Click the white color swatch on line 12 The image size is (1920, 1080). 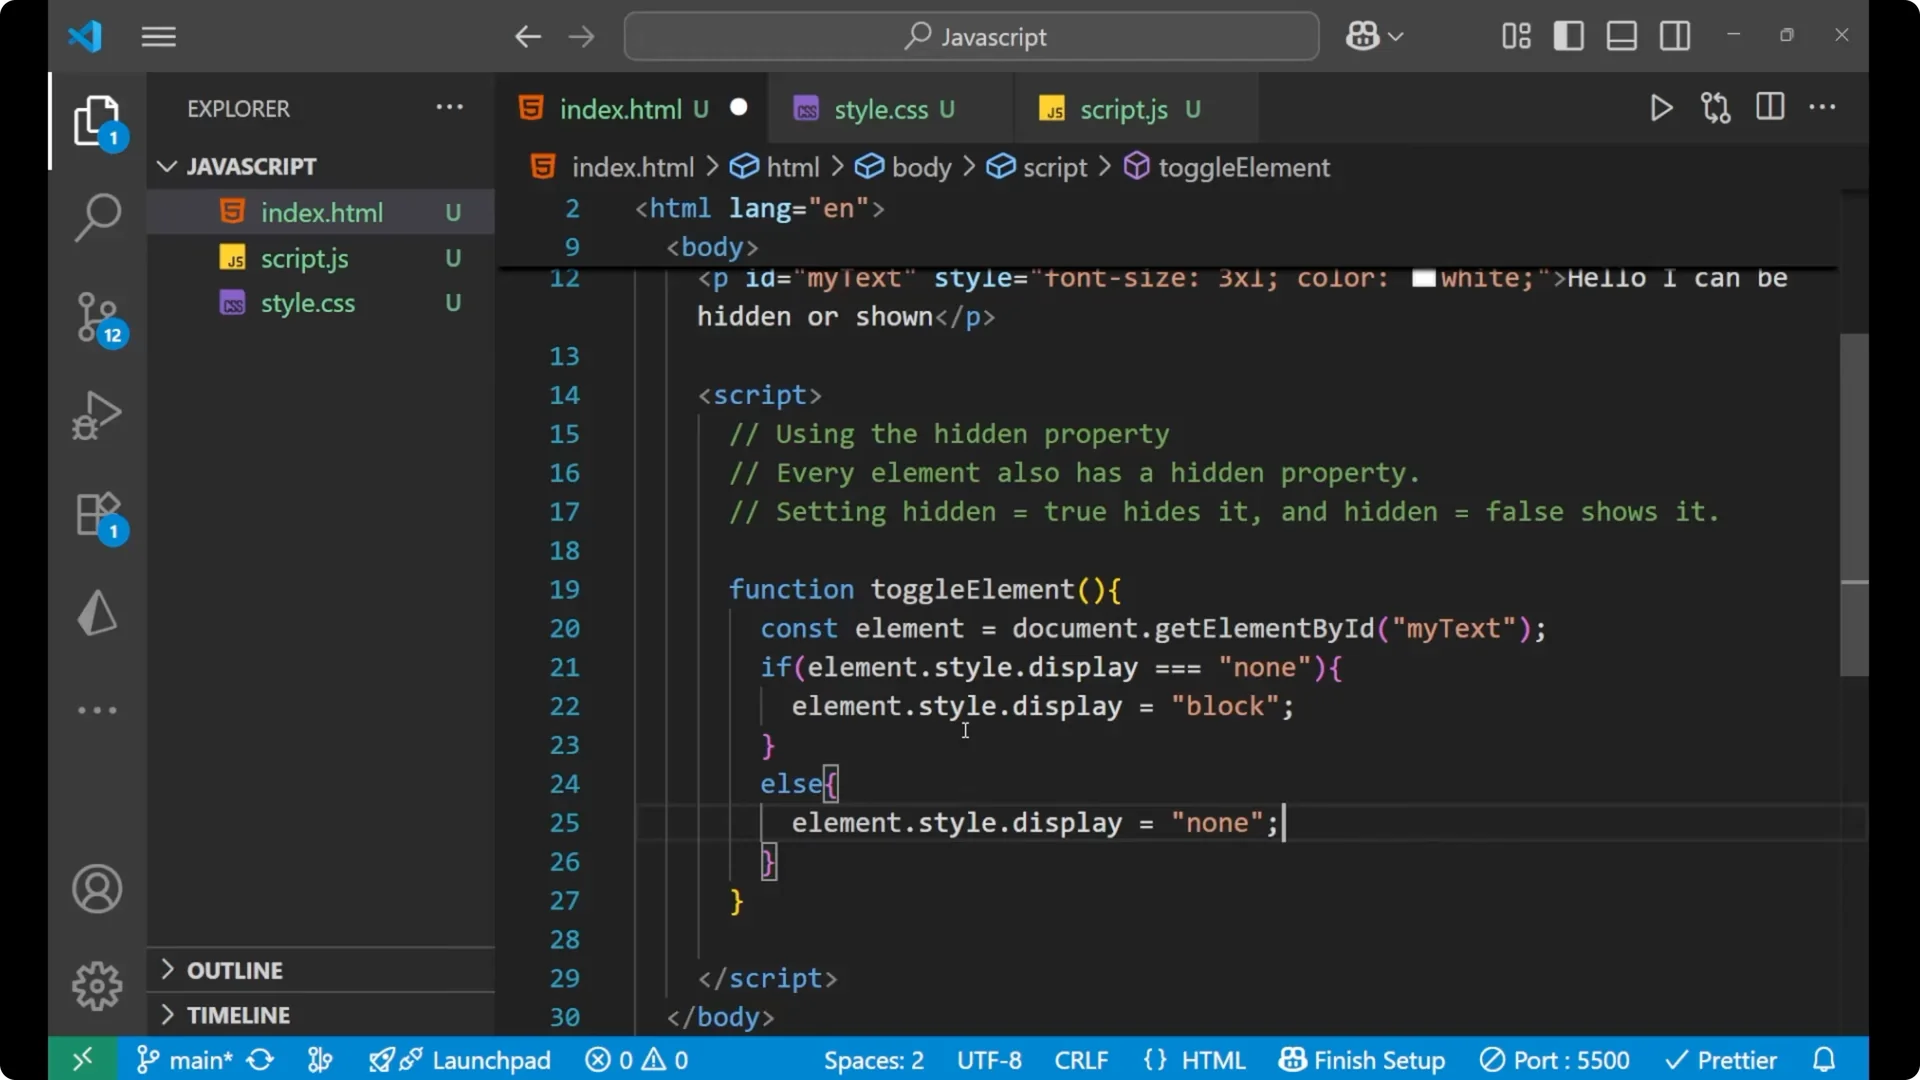pyautogui.click(x=1423, y=279)
